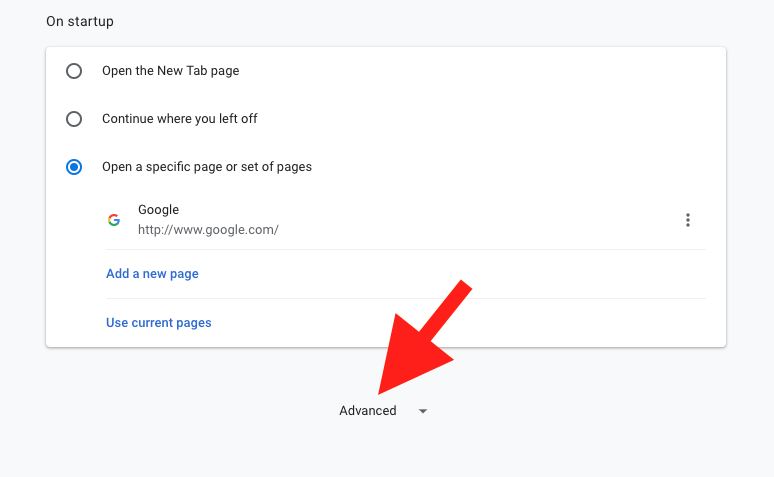774x477 pixels.
Task: Click the Google startup page title
Action: click(x=158, y=210)
